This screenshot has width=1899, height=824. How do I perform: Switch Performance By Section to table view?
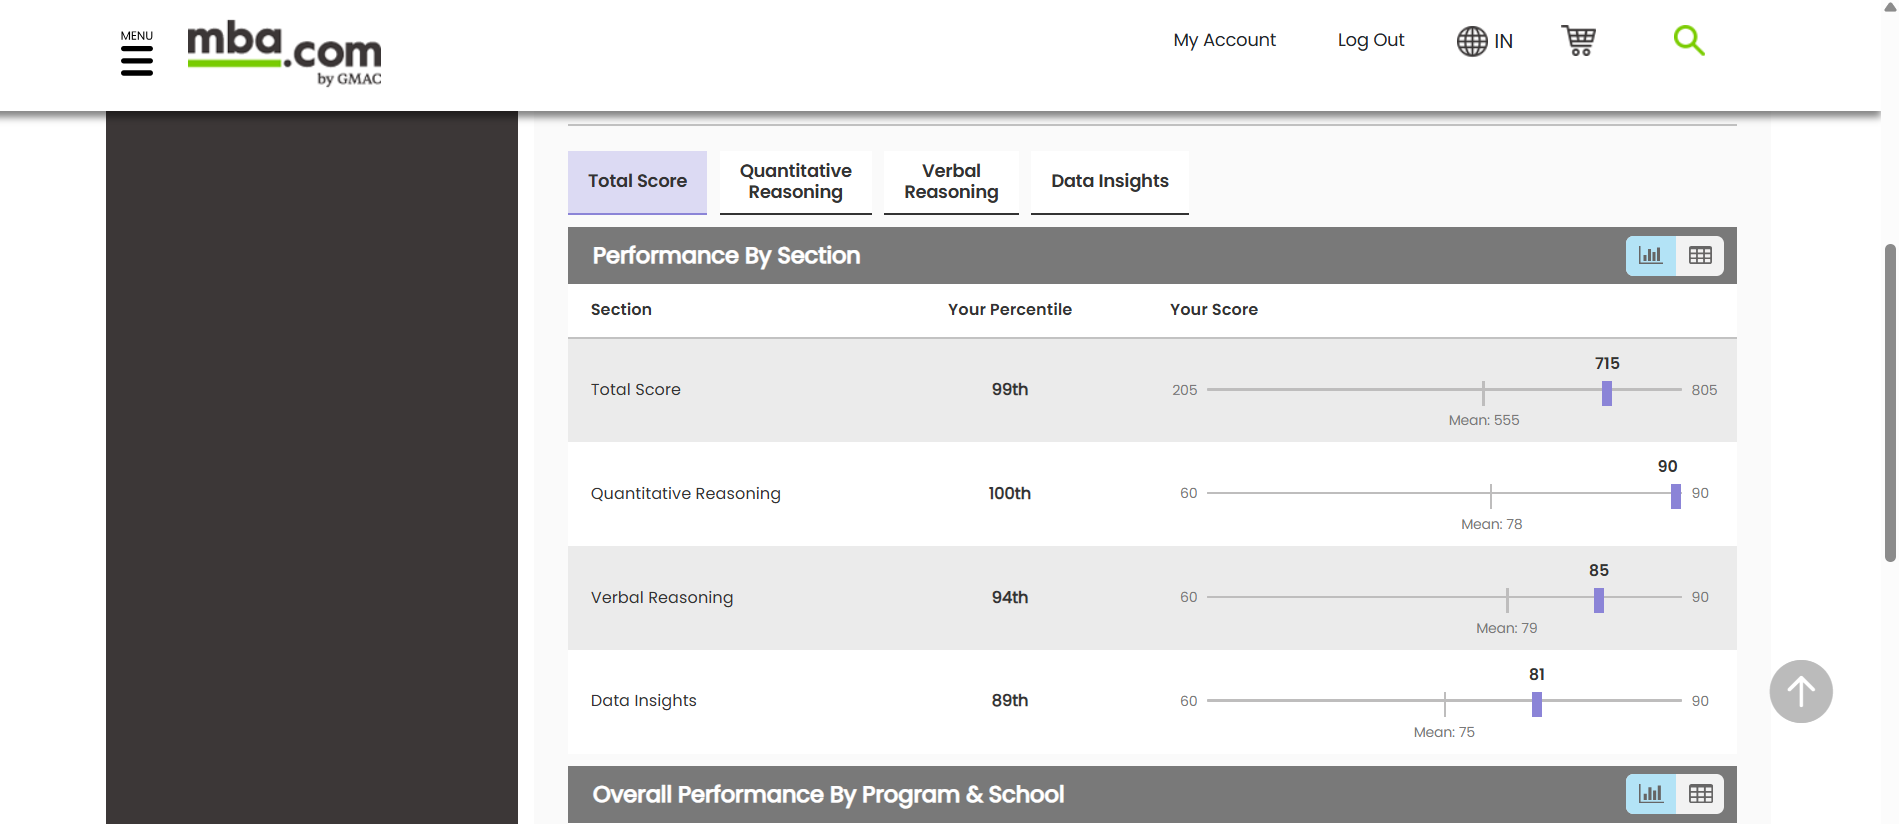point(1700,256)
